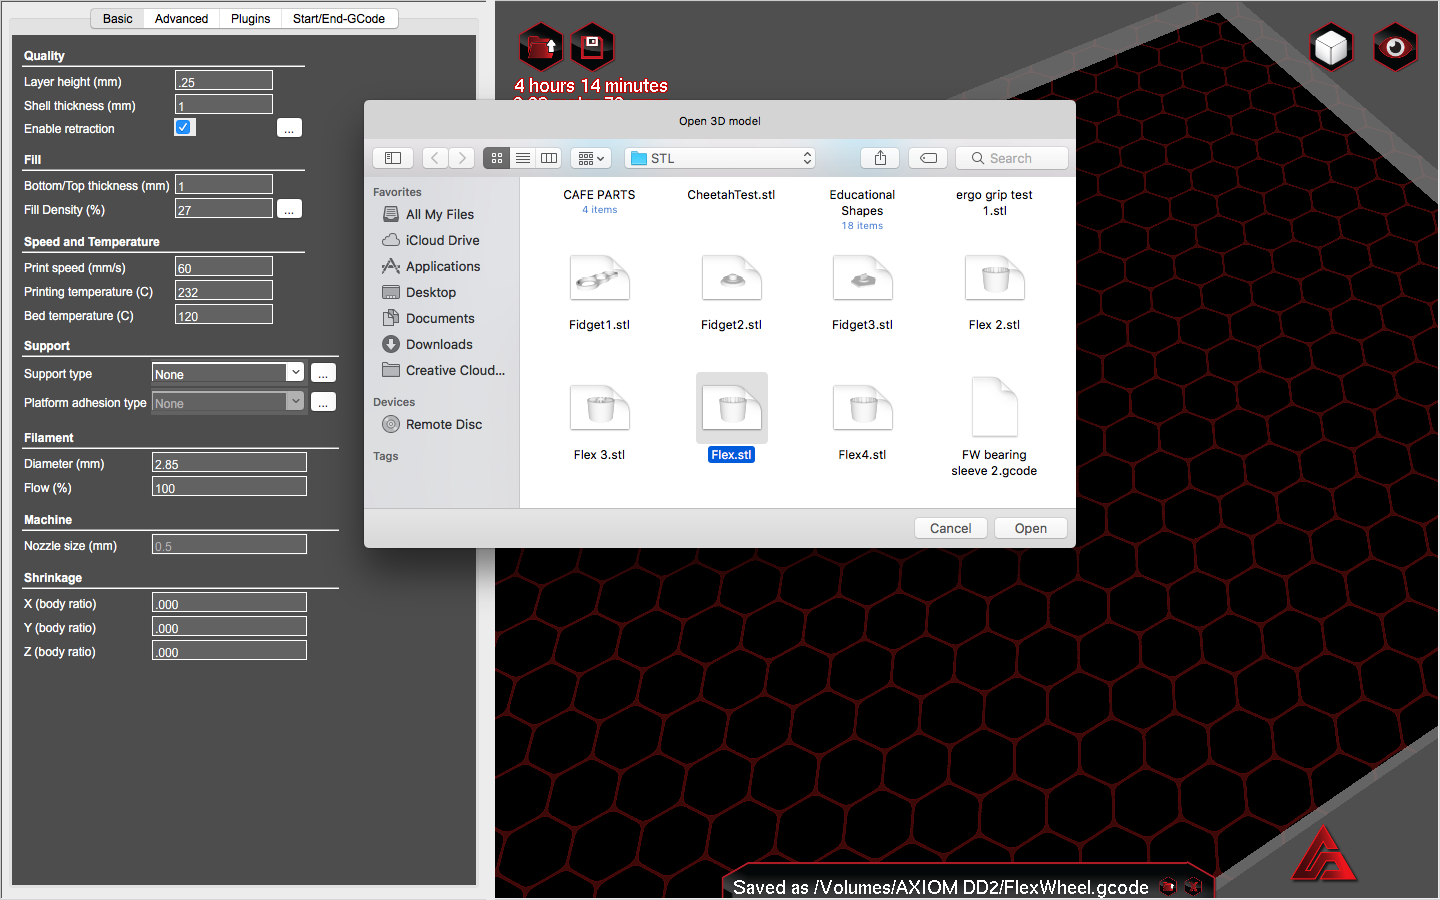Select ergo grip test 1.stl
The height and width of the screenshot is (900, 1440).
(994, 203)
